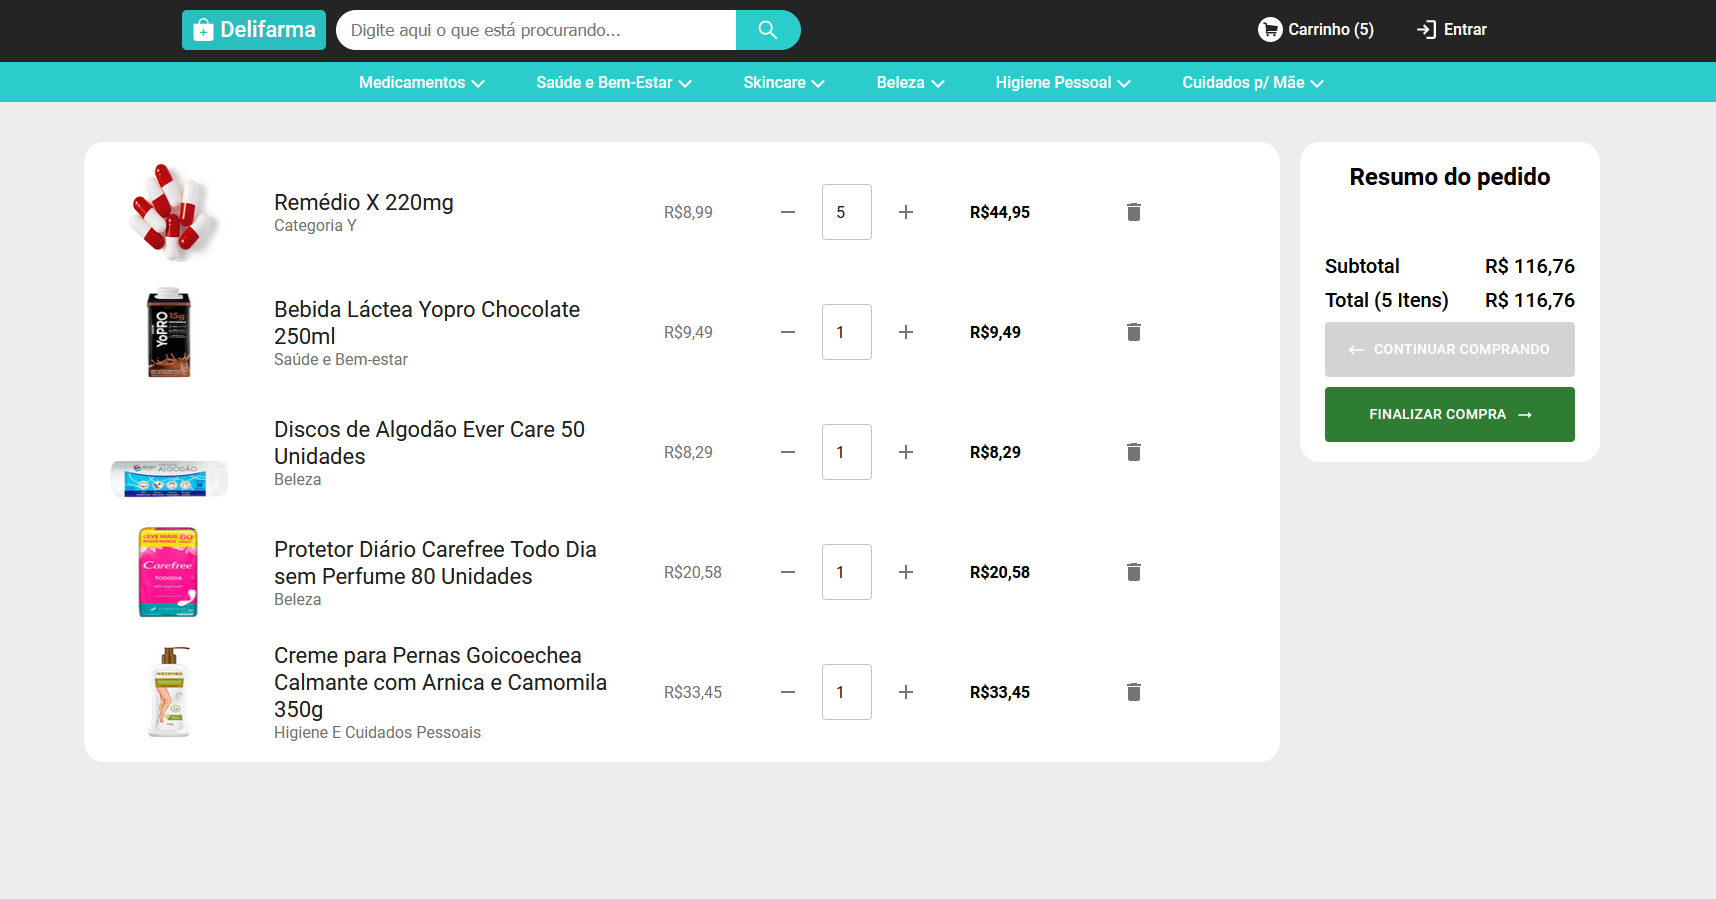Image resolution: width=1716 pixels, height=899 pixels.
Task: Decrease quantity of Discos de Algodão
Action: point(788,452)
